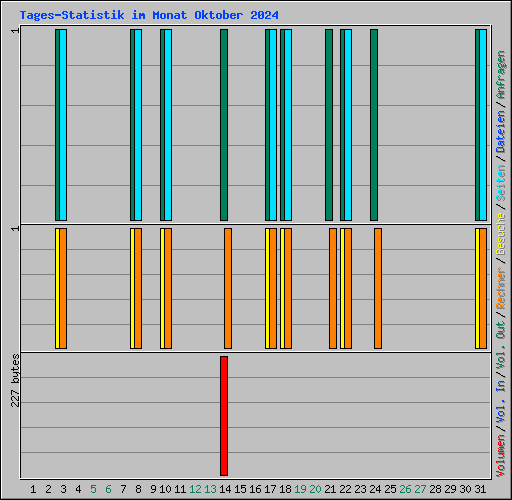Click the orange Rechner bar for day 14
Image resolution: width=512 pixels, height=500 pixels.
click(x=228, y=289)
